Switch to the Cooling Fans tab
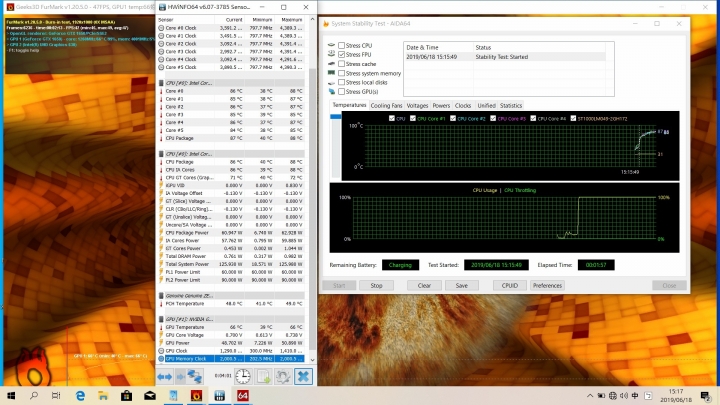720x405 pixels. [386, 106]
